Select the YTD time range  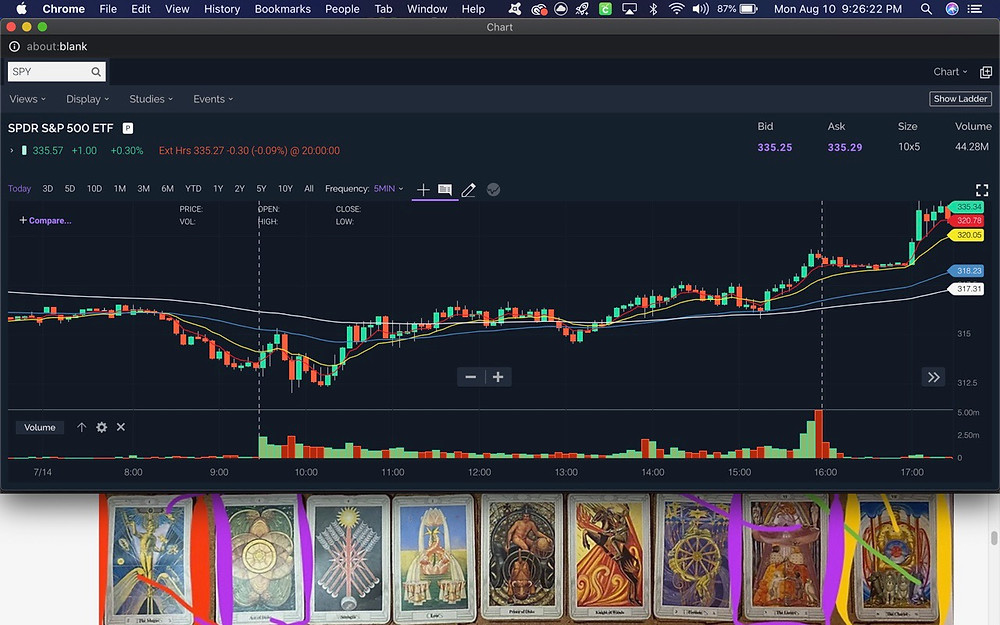[193, 189]
